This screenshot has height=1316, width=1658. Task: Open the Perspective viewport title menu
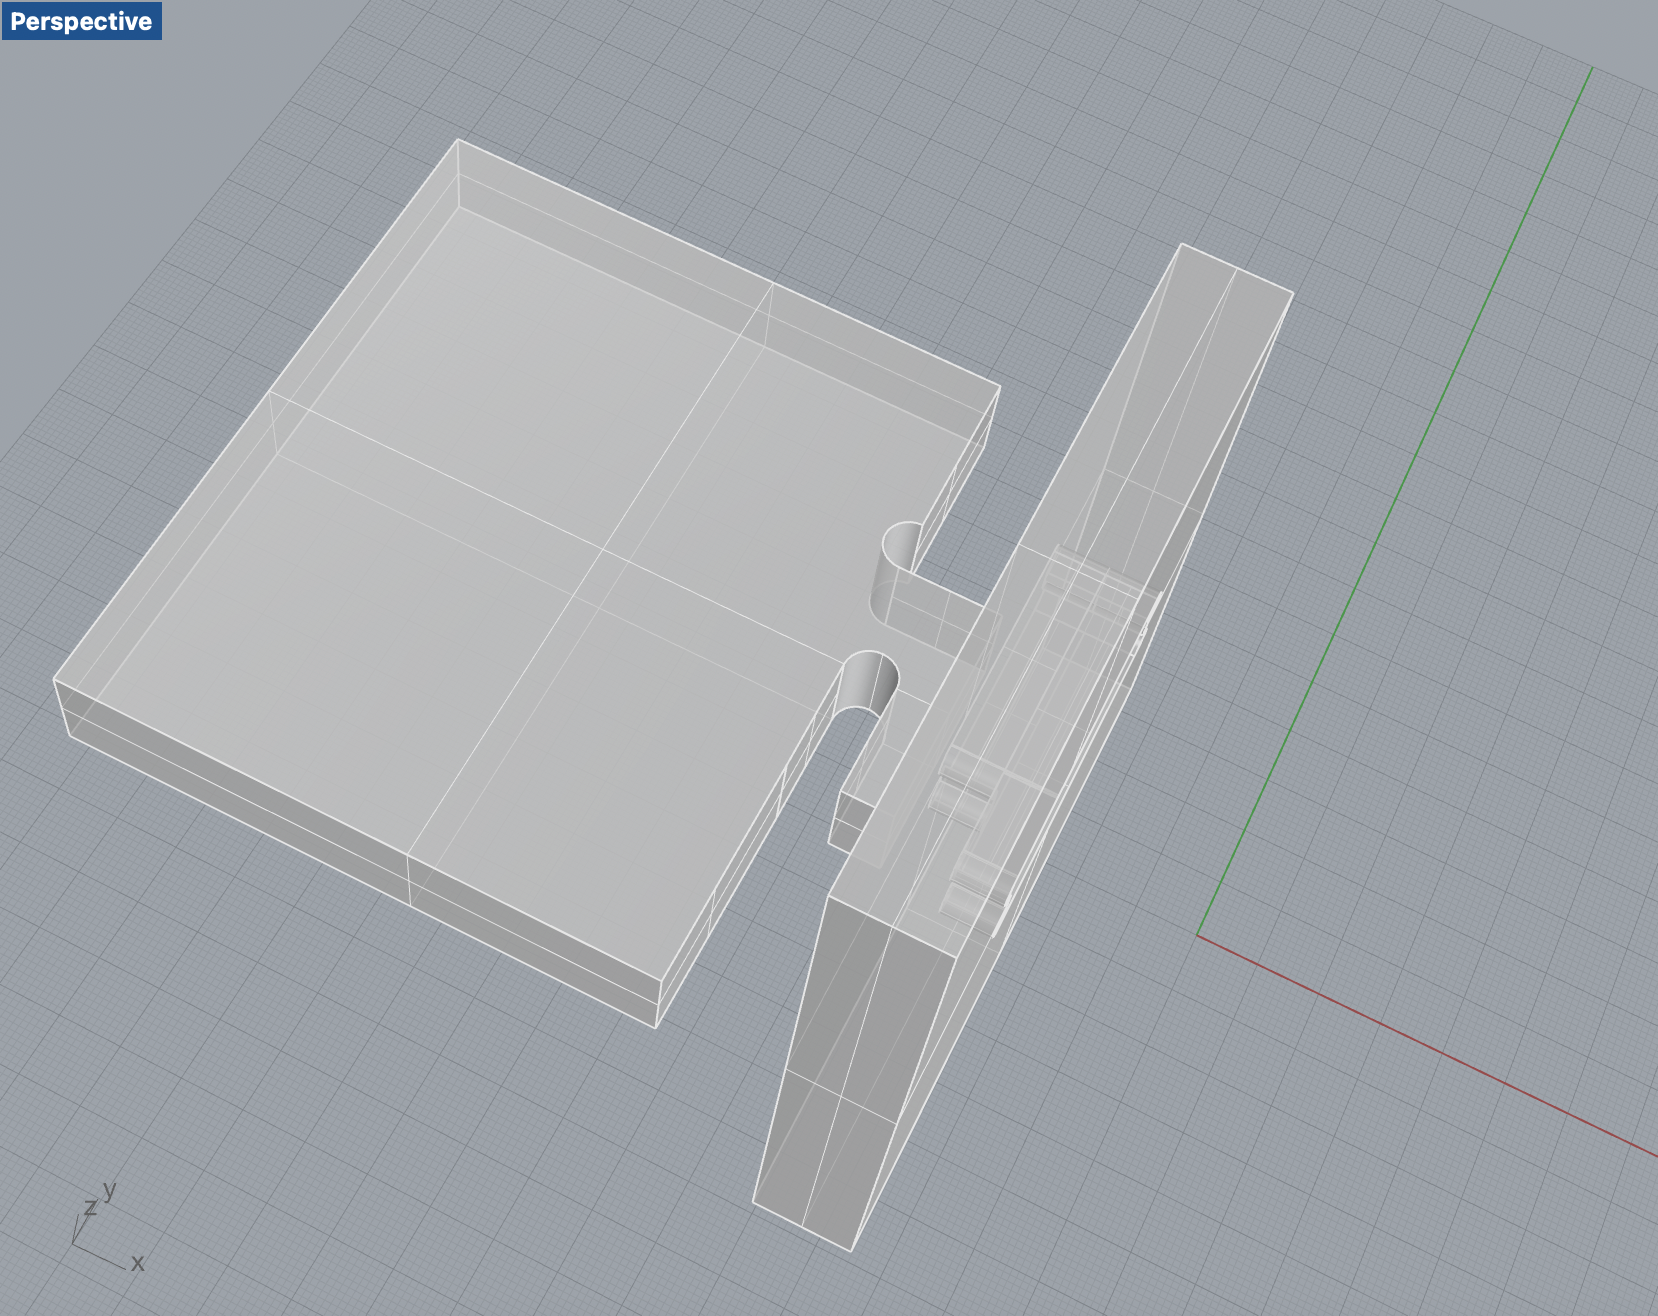(81, 21)
